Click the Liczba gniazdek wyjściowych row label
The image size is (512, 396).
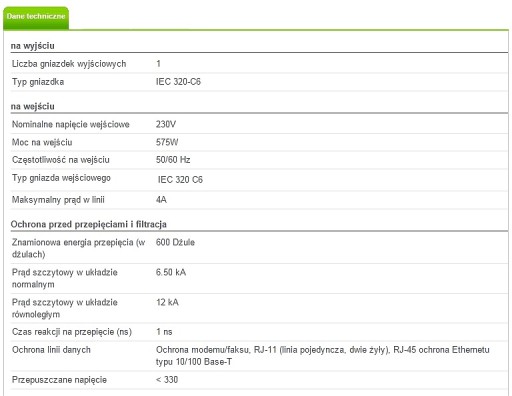click(69, 64)
